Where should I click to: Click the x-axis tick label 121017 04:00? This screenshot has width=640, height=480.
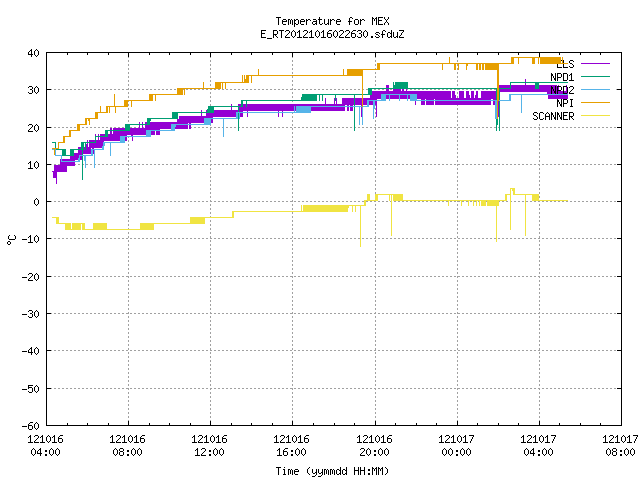tap(538, 446)
